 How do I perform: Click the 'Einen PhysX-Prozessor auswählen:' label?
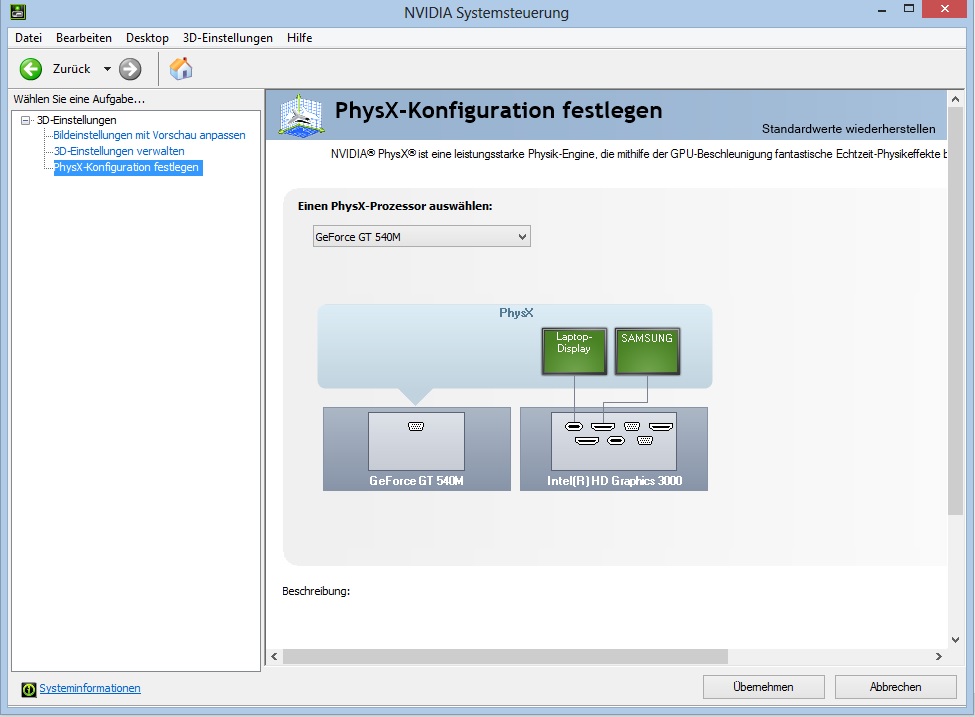(395, 206)
